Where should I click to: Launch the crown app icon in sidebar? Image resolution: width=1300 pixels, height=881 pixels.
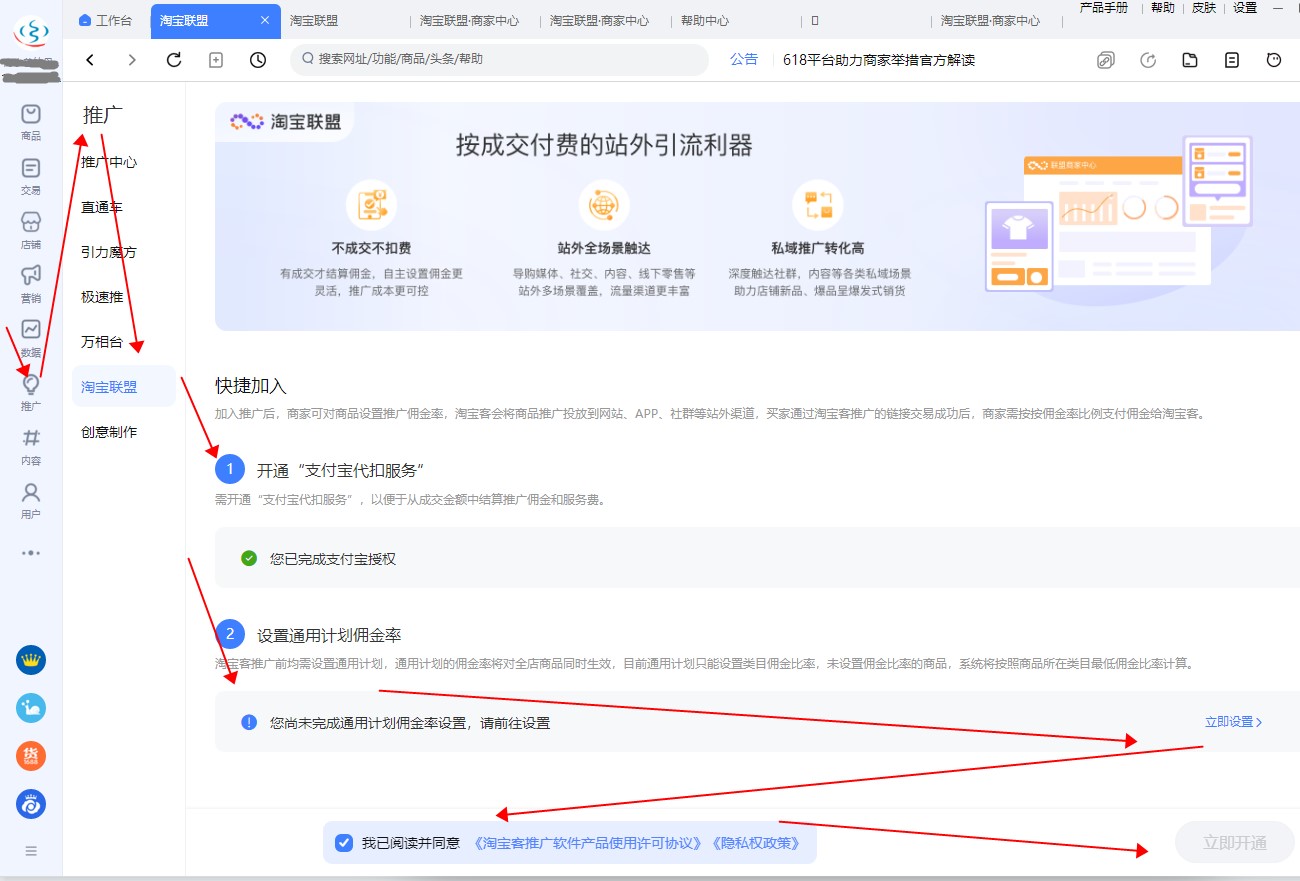(x=31, y=660)
